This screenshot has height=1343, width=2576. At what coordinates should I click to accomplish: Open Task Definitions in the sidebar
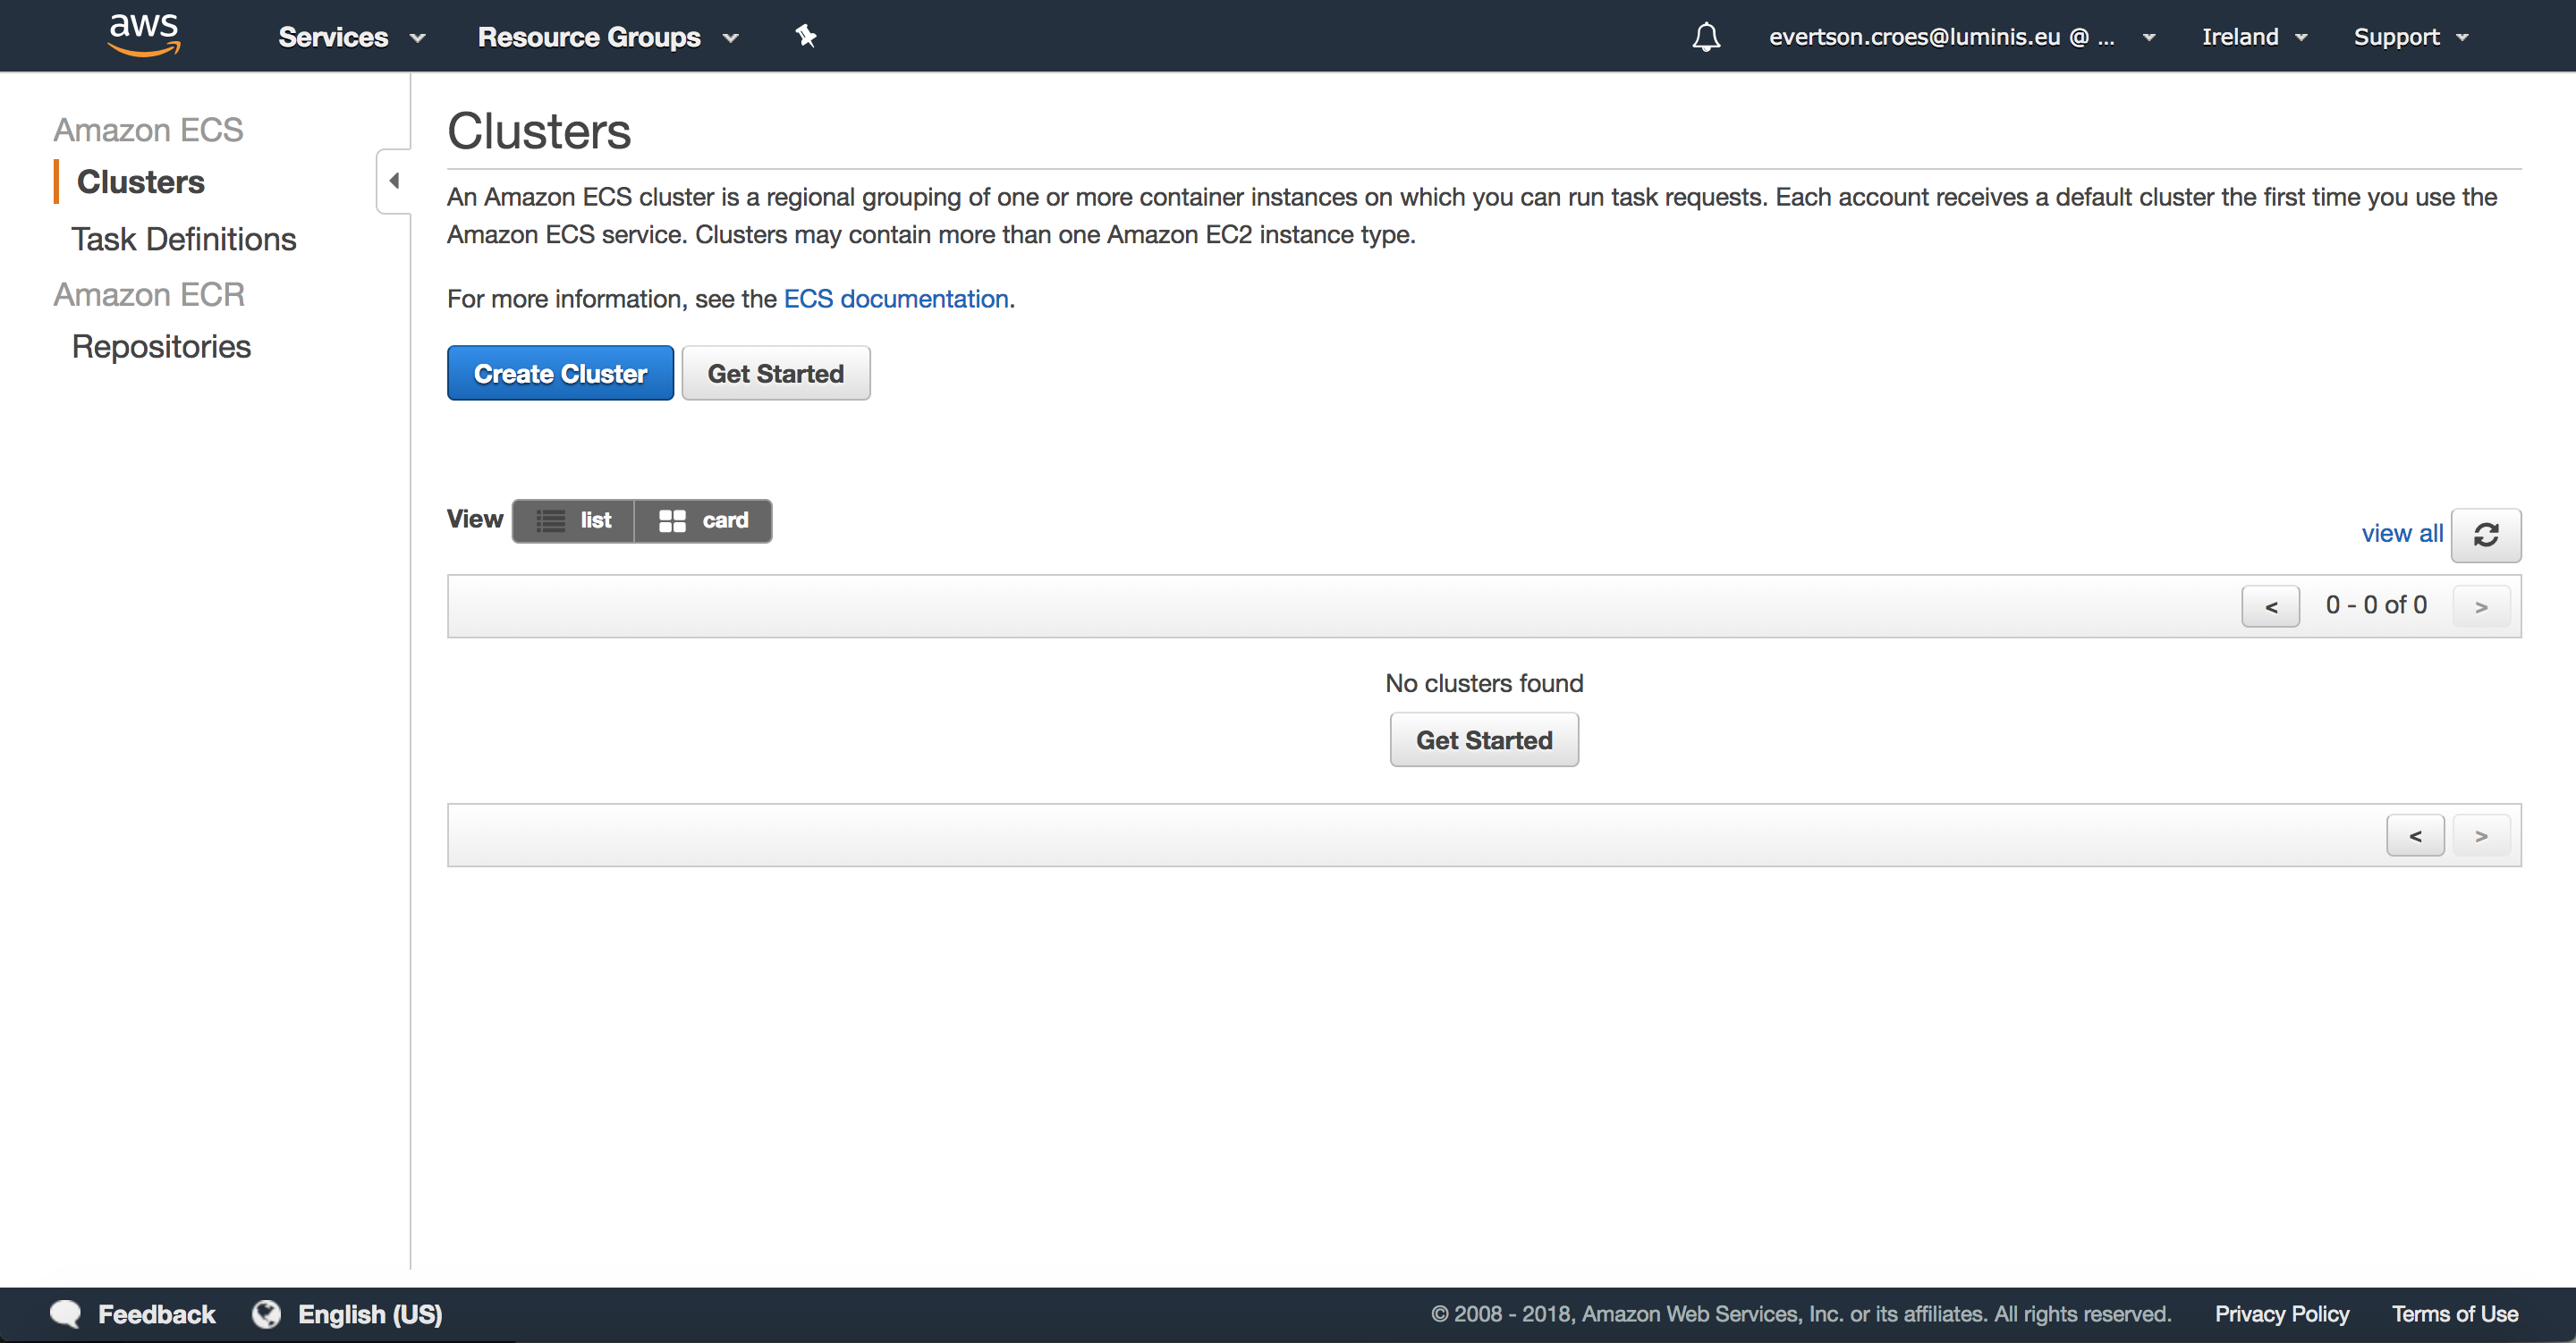click(184, 239)
